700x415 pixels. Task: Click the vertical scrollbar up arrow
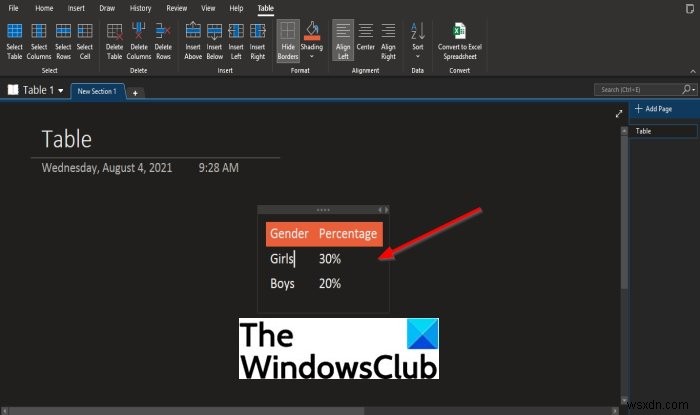tap(624, 130)
